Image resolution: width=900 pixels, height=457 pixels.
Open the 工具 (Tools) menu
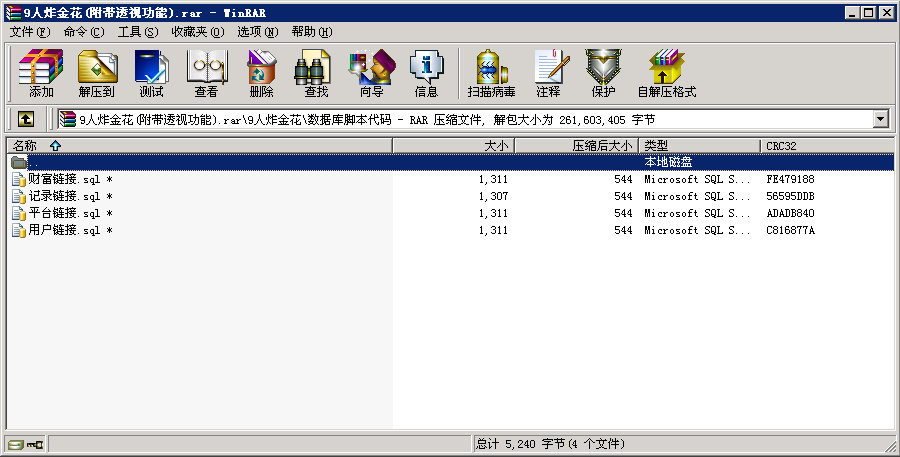[138, 31]
